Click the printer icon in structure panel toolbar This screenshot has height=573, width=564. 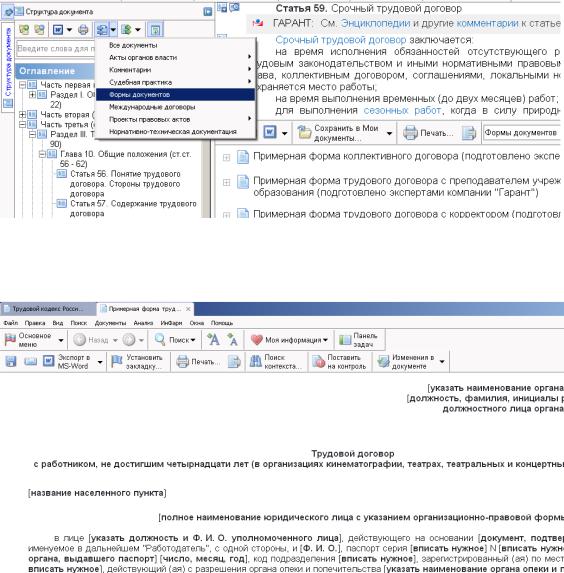tap(83, 29)
